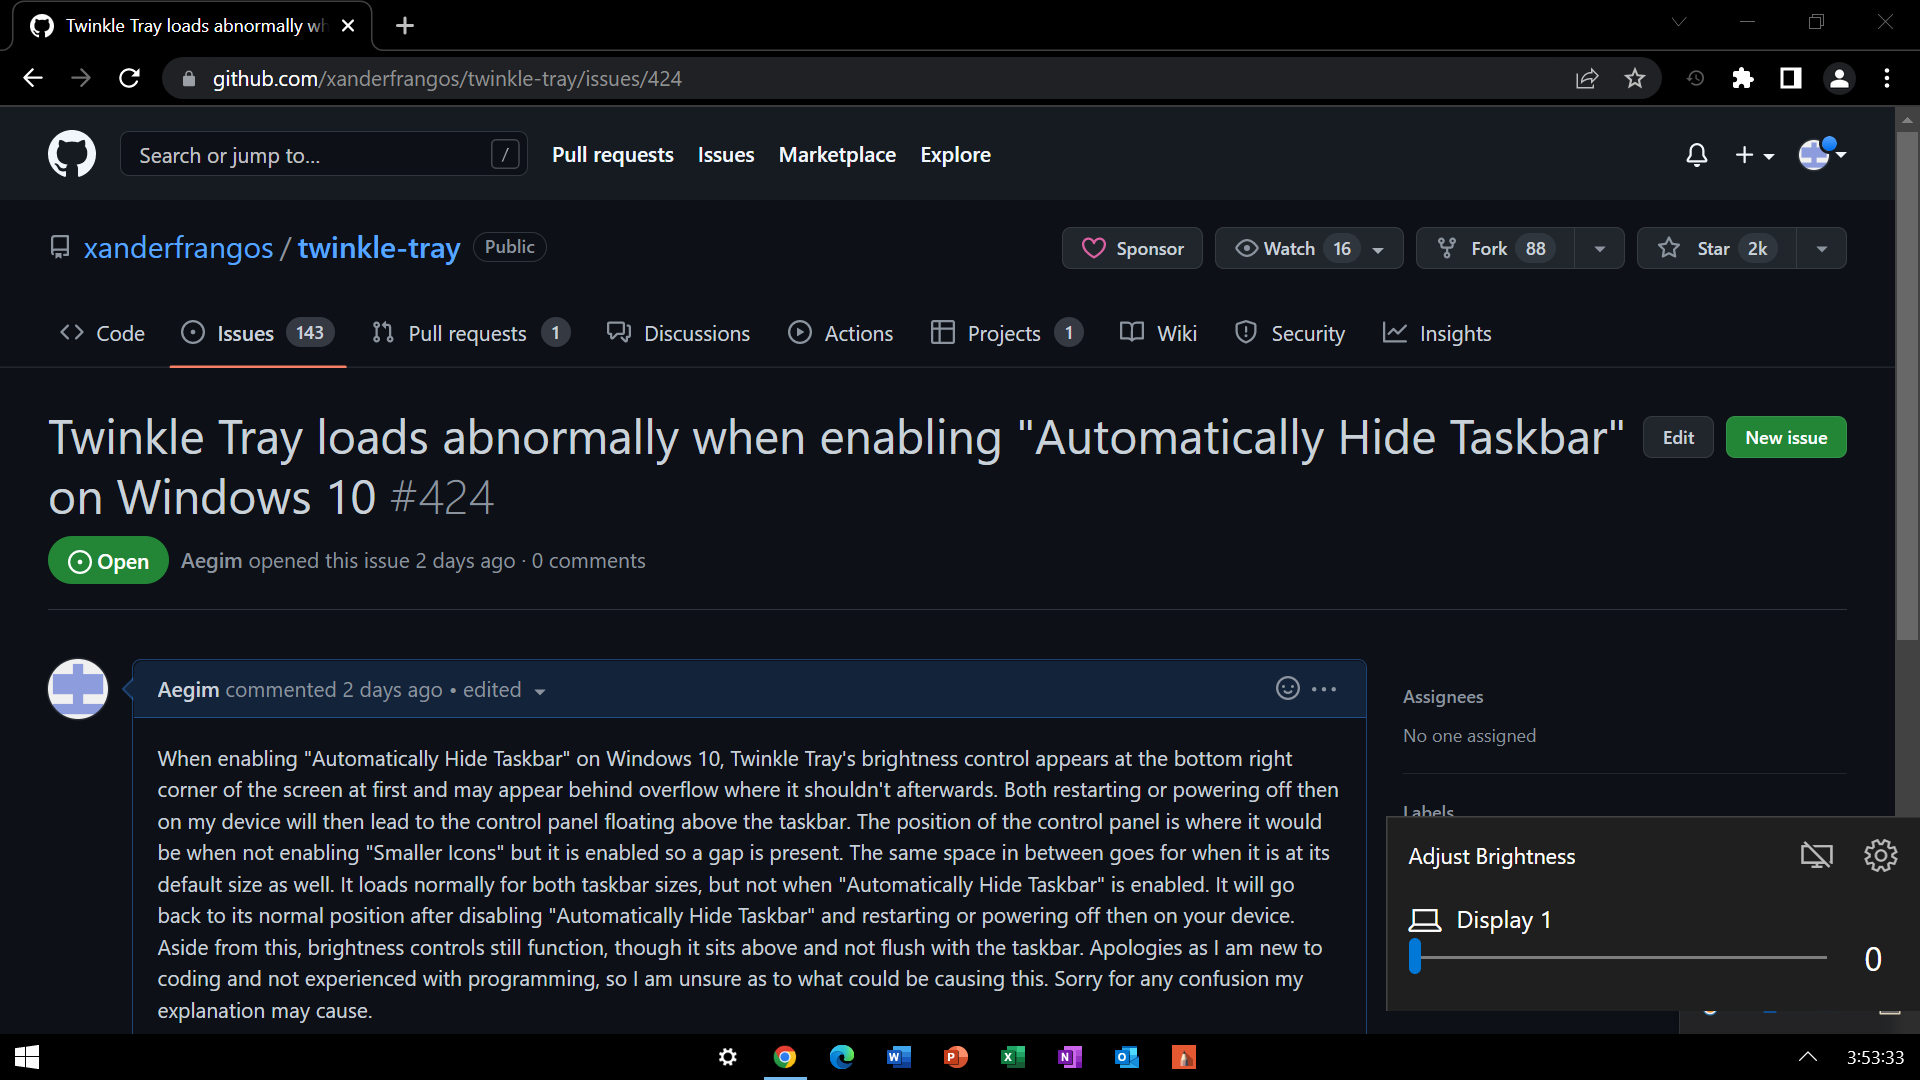Open GitHub notifications bell
The height and width of the screenshot is (1080, 1920).
1696,155
